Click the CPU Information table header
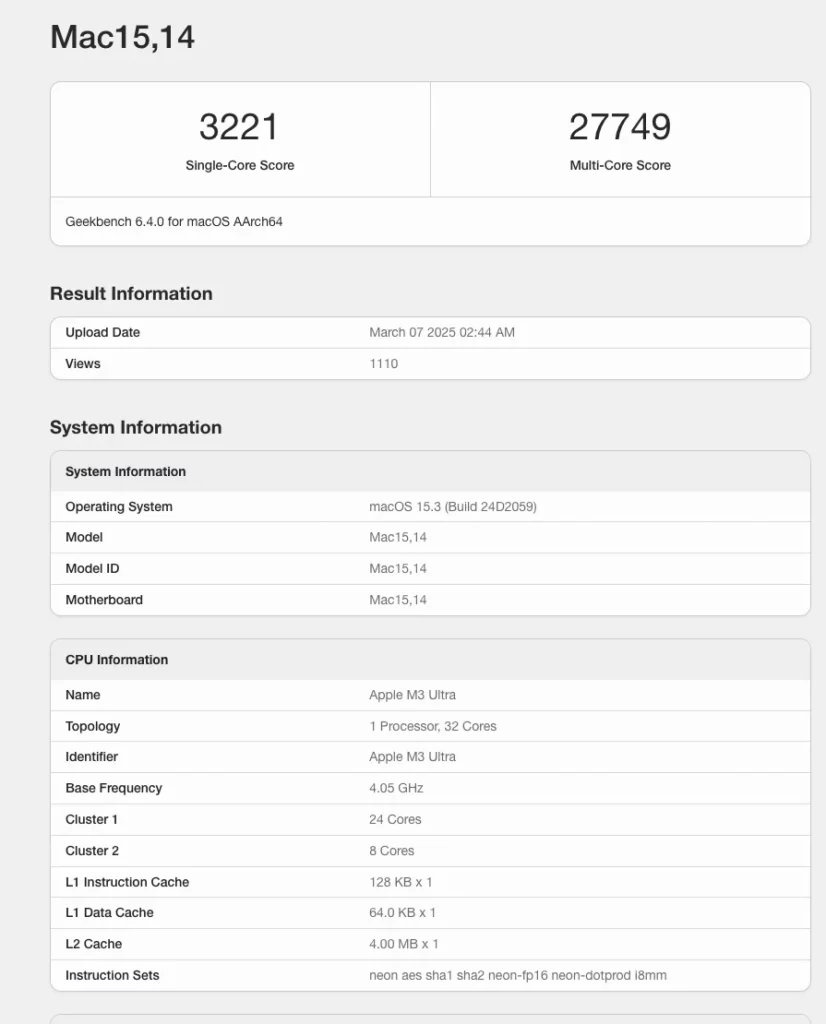This screenshot has width=826, height=1024. (117, 660)
